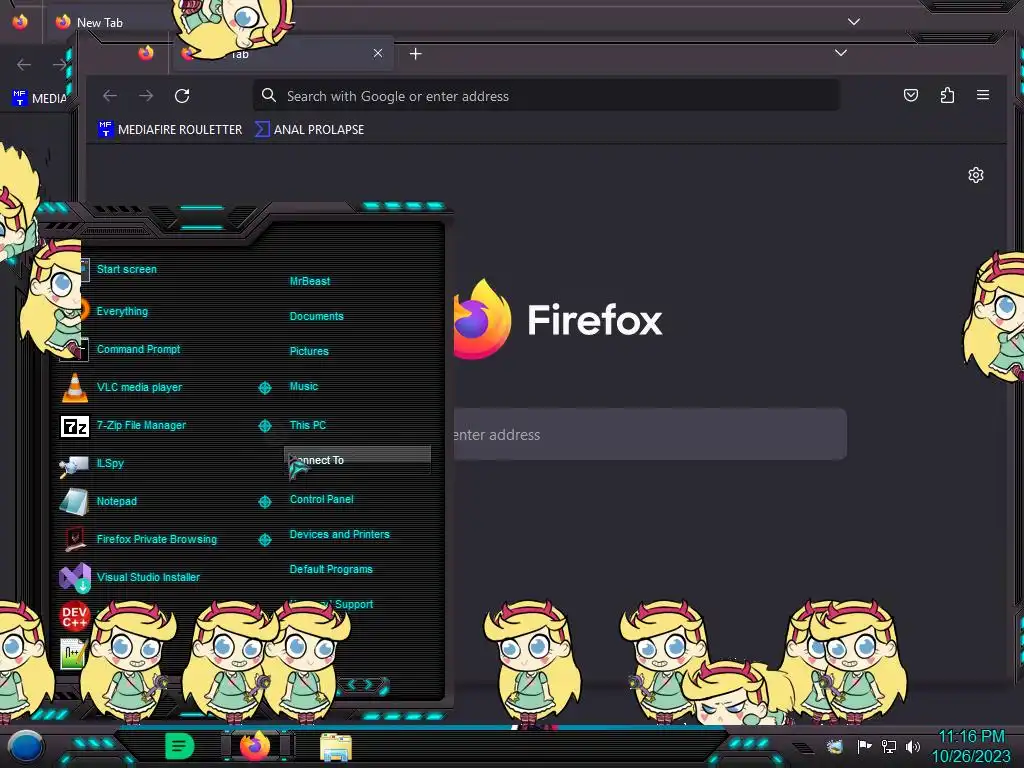Screen dimensions: 1024x768
Task: Go back in background Firefox window
Action: (x=24, y=64)
